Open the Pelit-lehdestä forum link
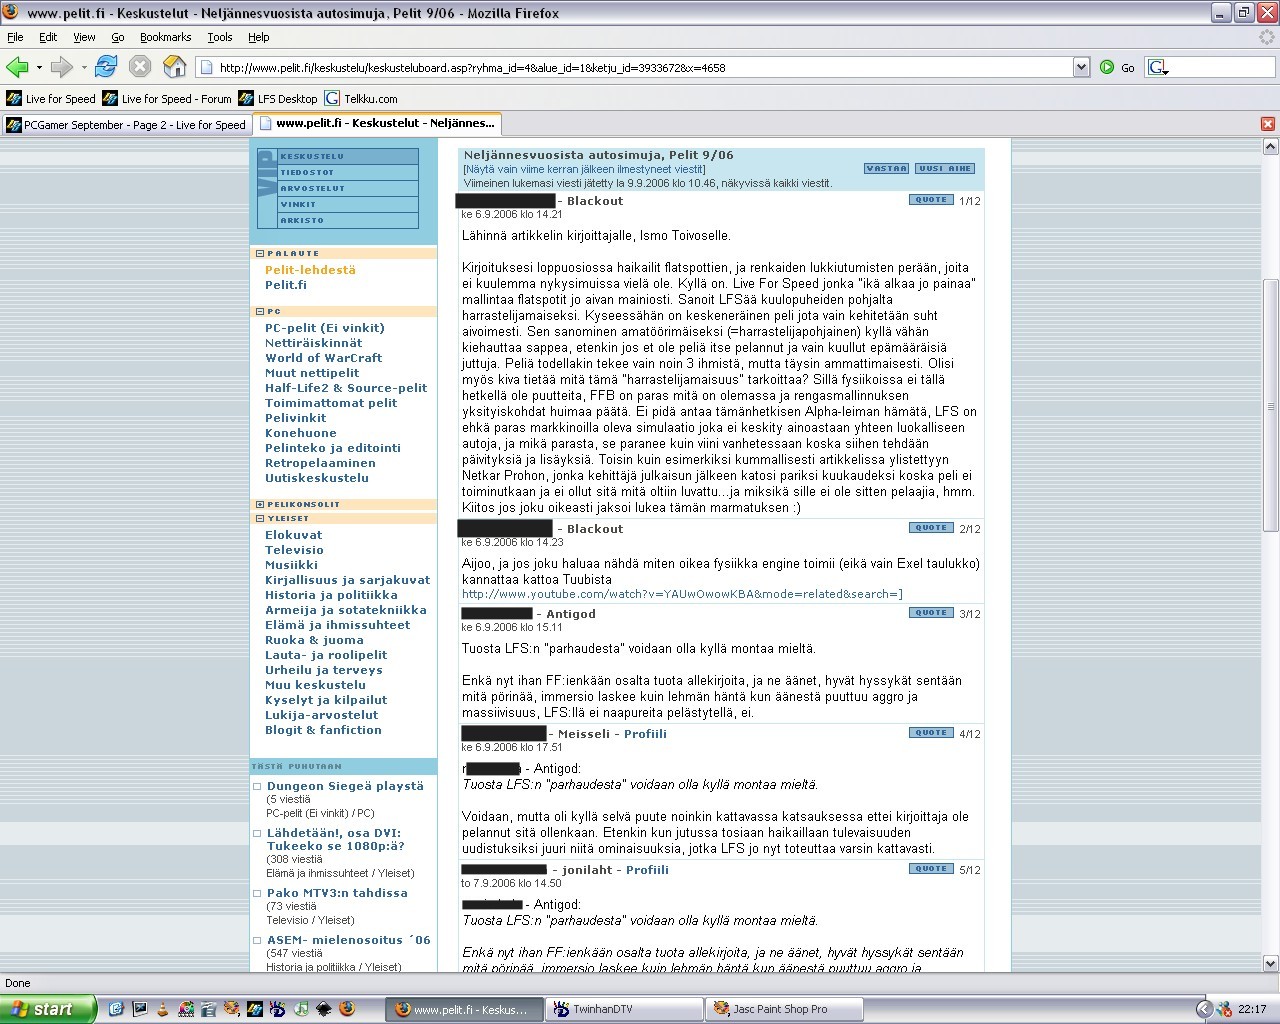This screenshot has width=1280, height=1024. click(310, 270)
